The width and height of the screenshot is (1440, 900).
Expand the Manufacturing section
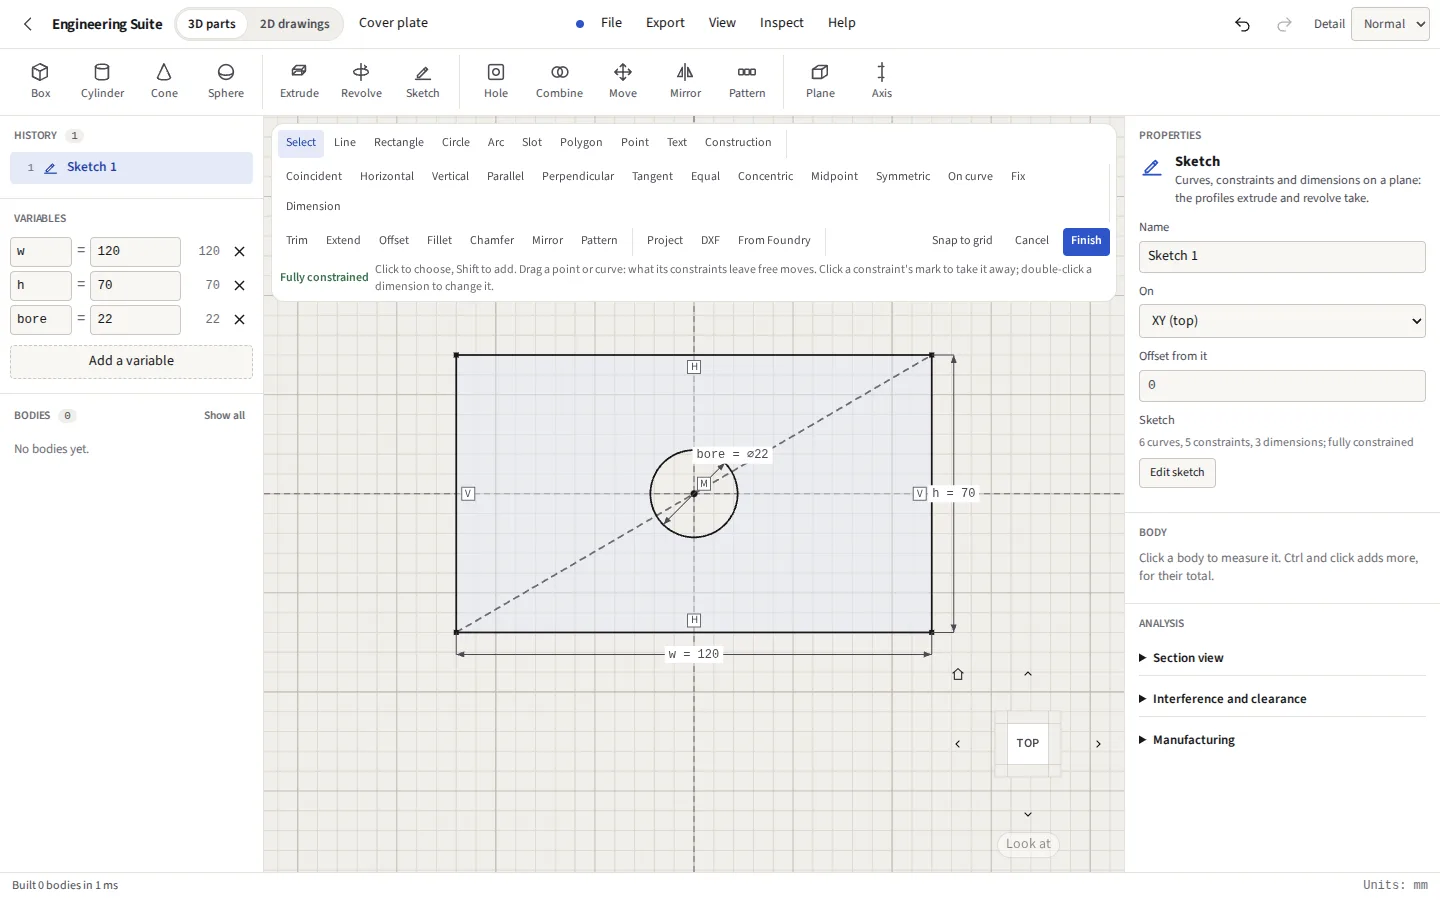click(x=1282, y=740)
